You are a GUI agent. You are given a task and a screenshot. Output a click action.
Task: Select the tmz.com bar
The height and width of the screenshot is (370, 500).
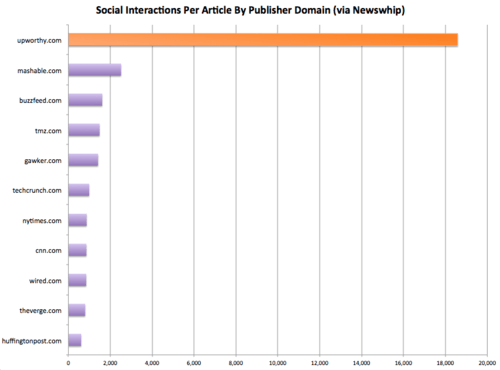[84, 130]
